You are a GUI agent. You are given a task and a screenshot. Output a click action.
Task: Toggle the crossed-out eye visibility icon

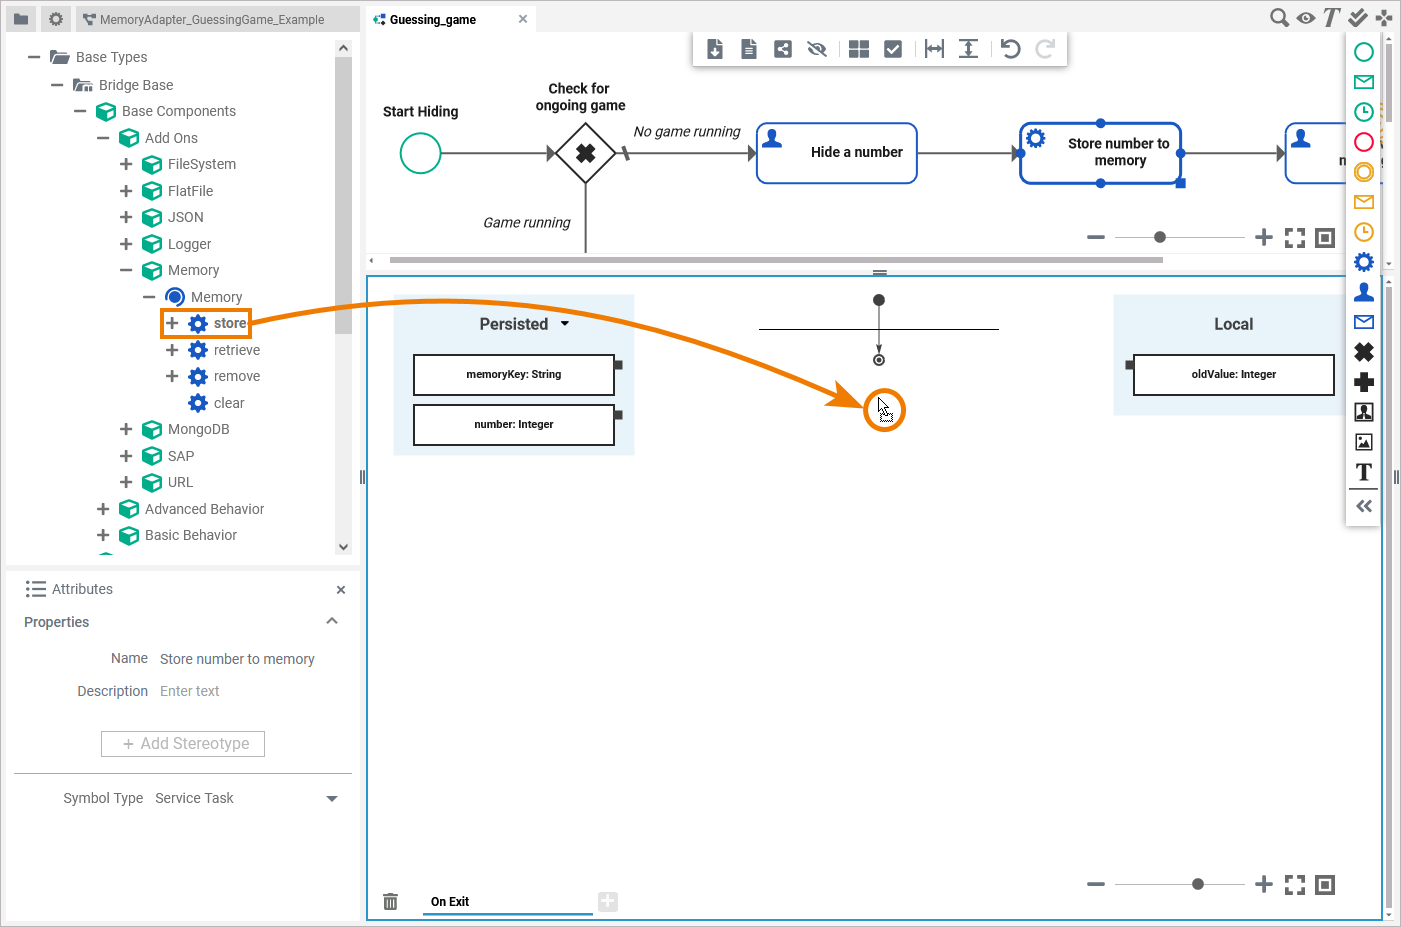(x=817, y=49)
